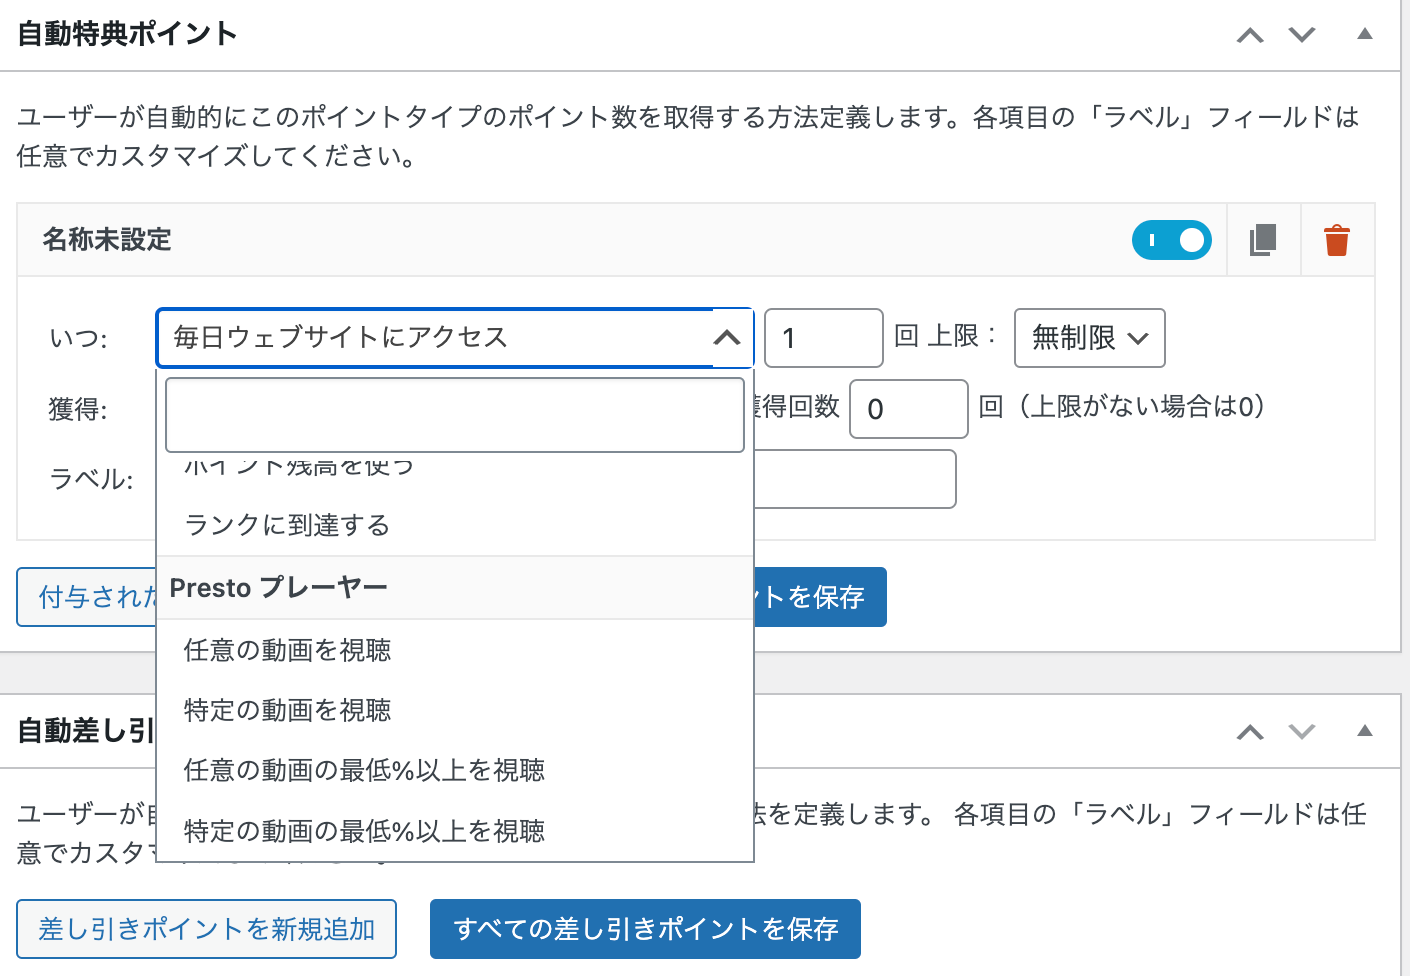Image resolution: width=1410 pixels, height=976 pixels.
Task: Click すべての差し引きポイントを保存 button
Action: (645, 929)
